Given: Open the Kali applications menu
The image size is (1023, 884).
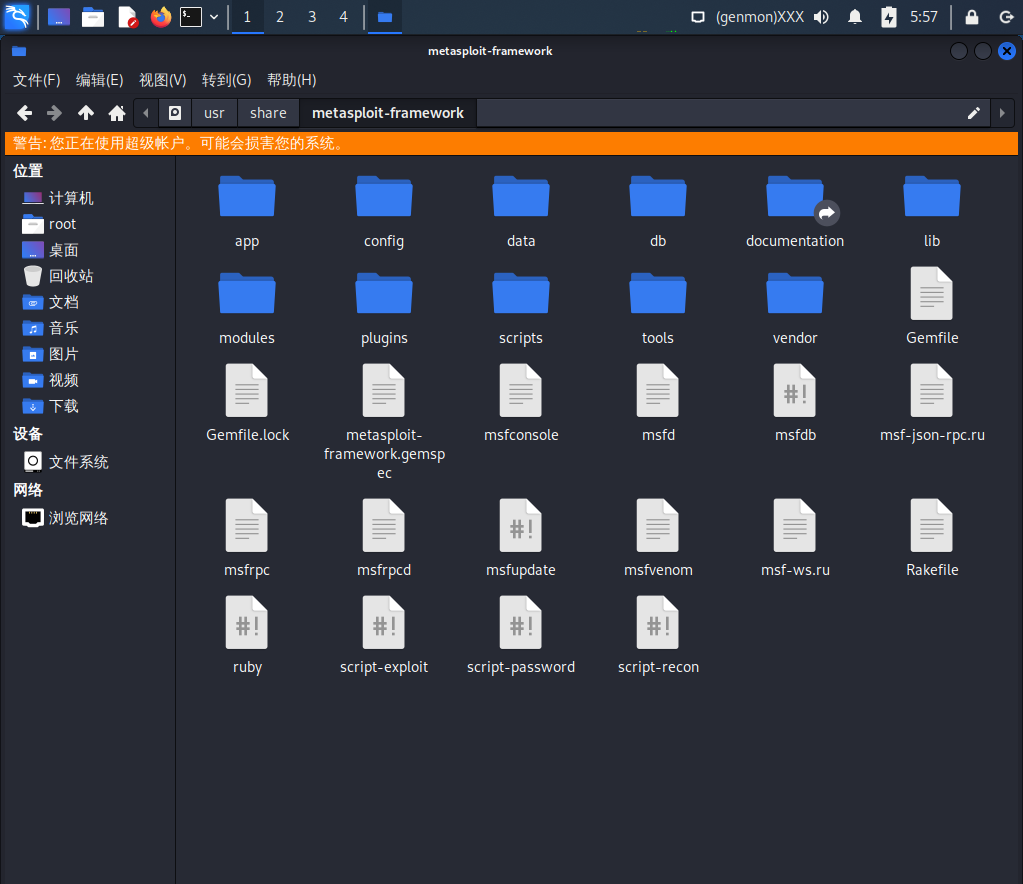Looking at the screenshot, I should (17, 16).
